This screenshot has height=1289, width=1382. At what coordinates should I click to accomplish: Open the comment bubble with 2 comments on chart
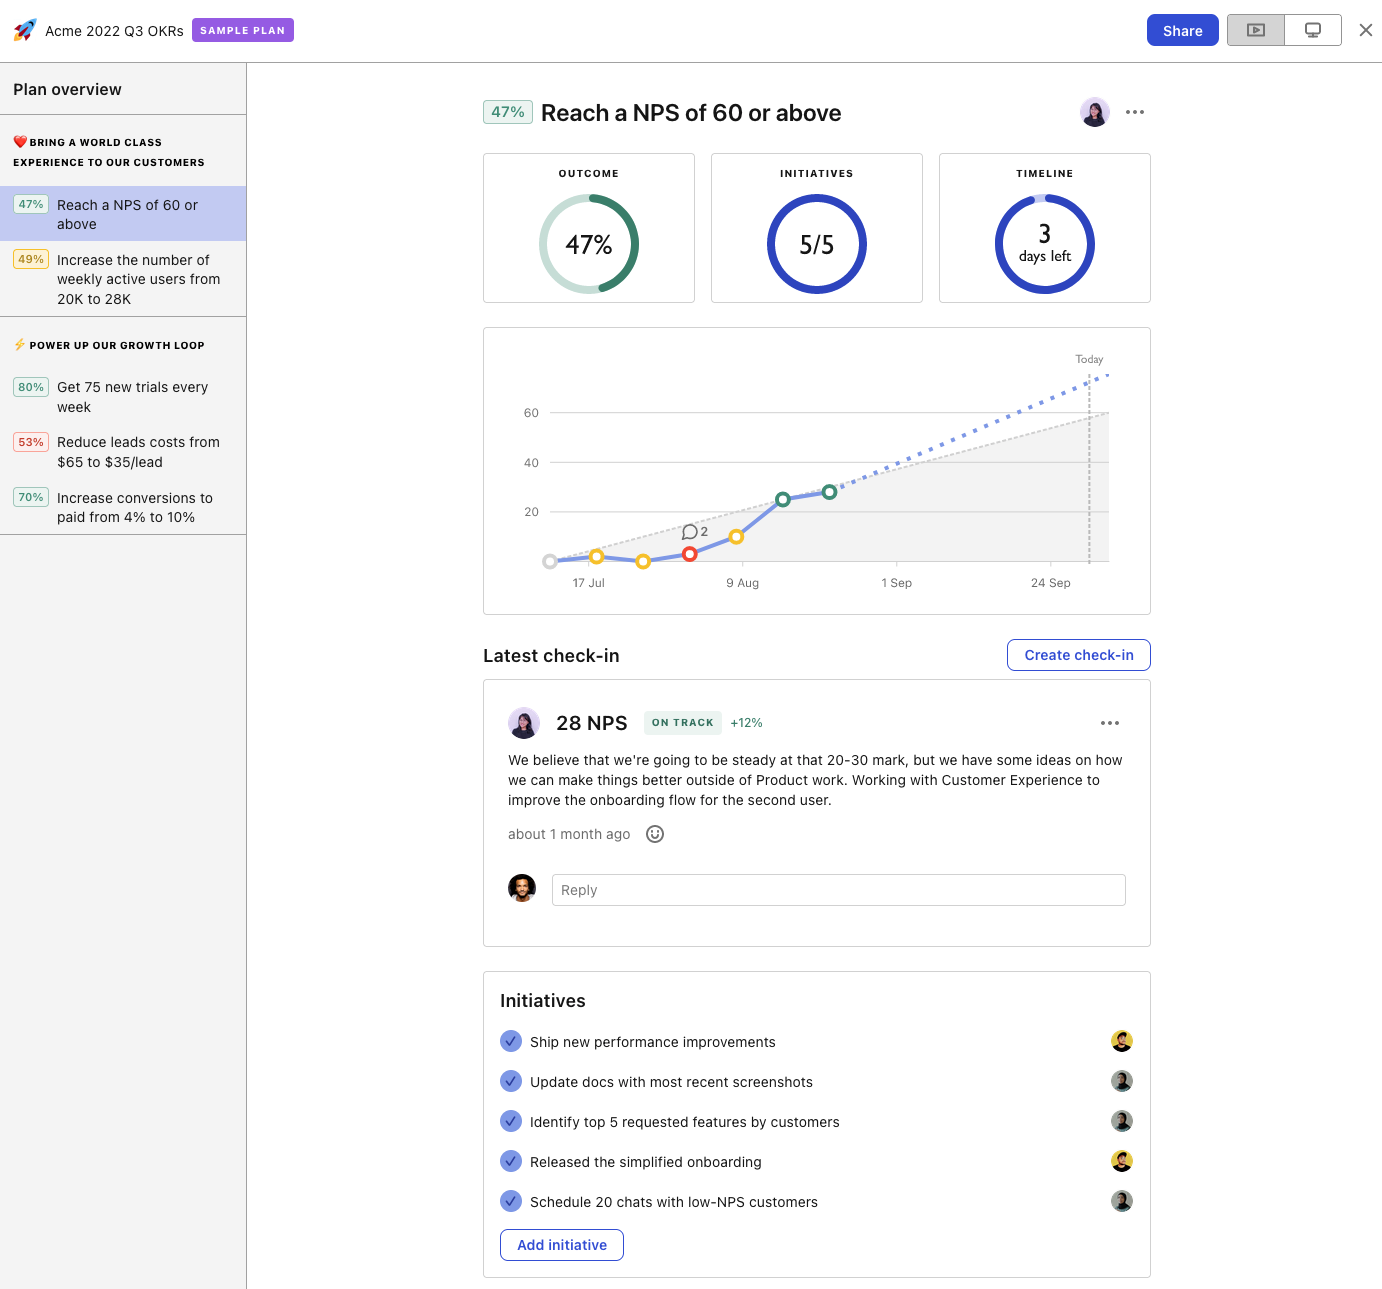click(x=695, y=532)
